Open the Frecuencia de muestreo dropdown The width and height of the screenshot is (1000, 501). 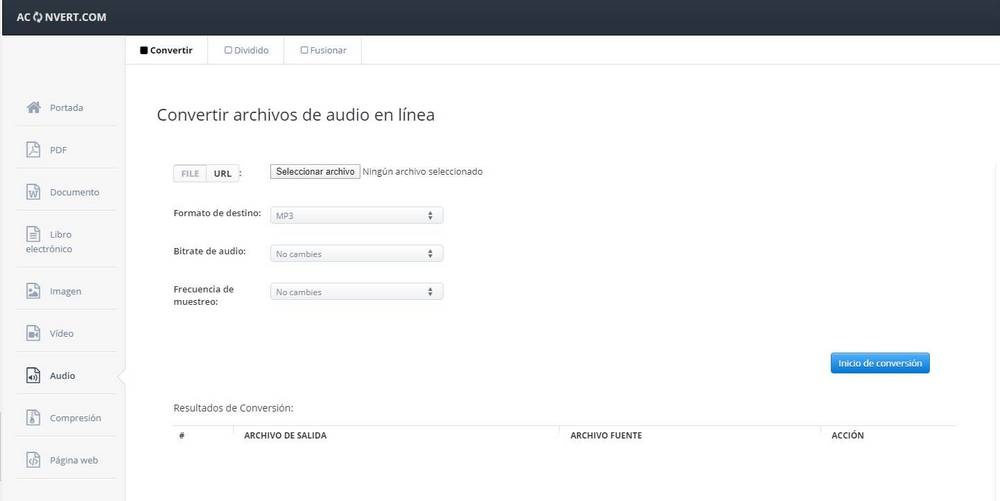[357, 292]
